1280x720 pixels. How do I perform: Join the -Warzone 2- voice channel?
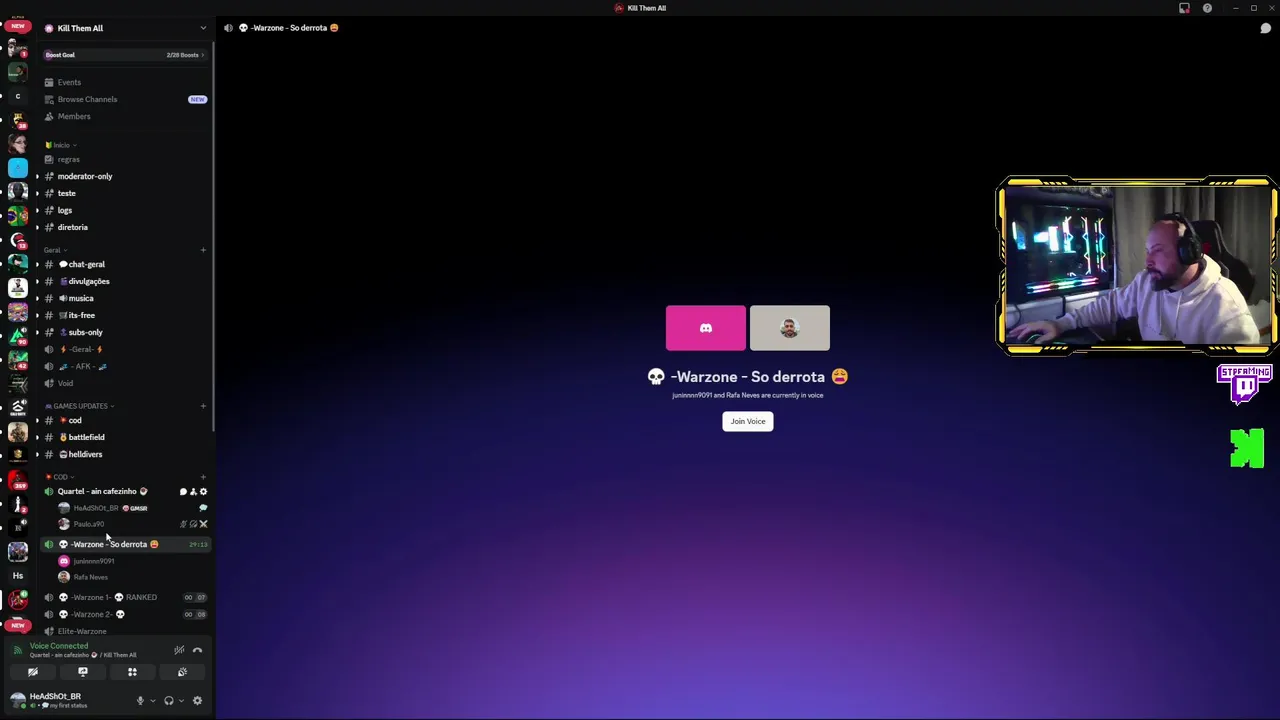124,614
